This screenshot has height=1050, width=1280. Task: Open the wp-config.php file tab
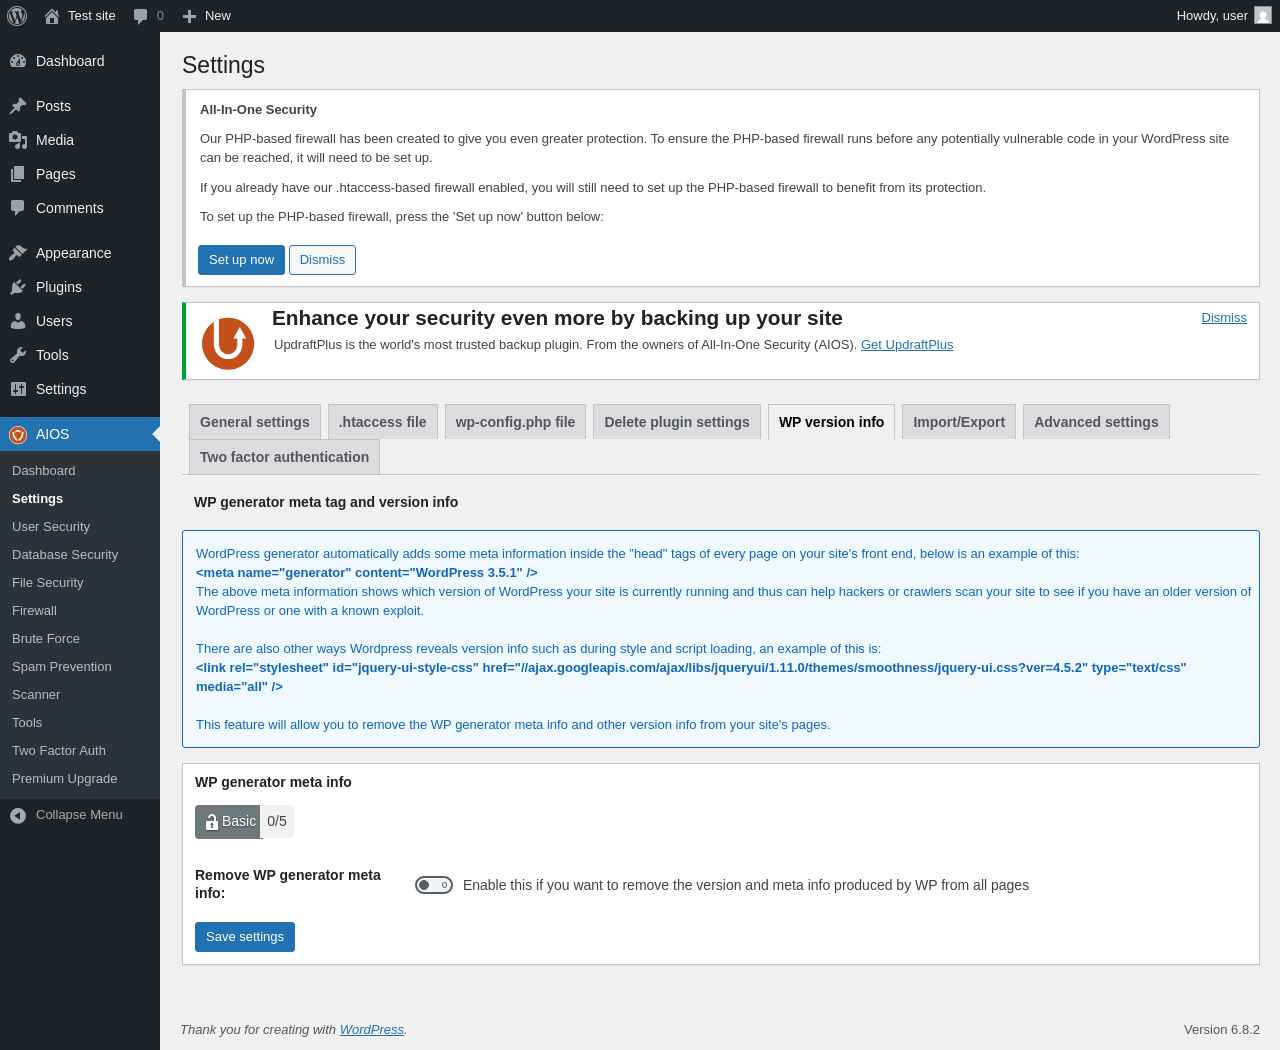pyautogui.click(x=515, y=422)
